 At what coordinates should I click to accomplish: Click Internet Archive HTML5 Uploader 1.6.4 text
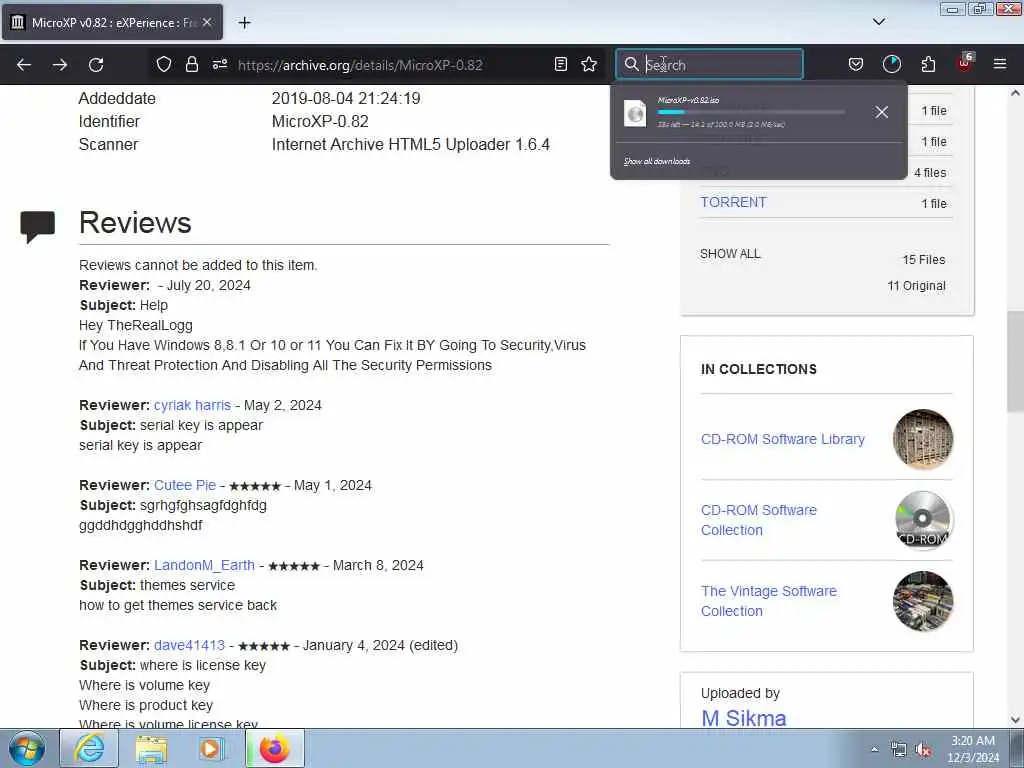[x=411, y=144]
